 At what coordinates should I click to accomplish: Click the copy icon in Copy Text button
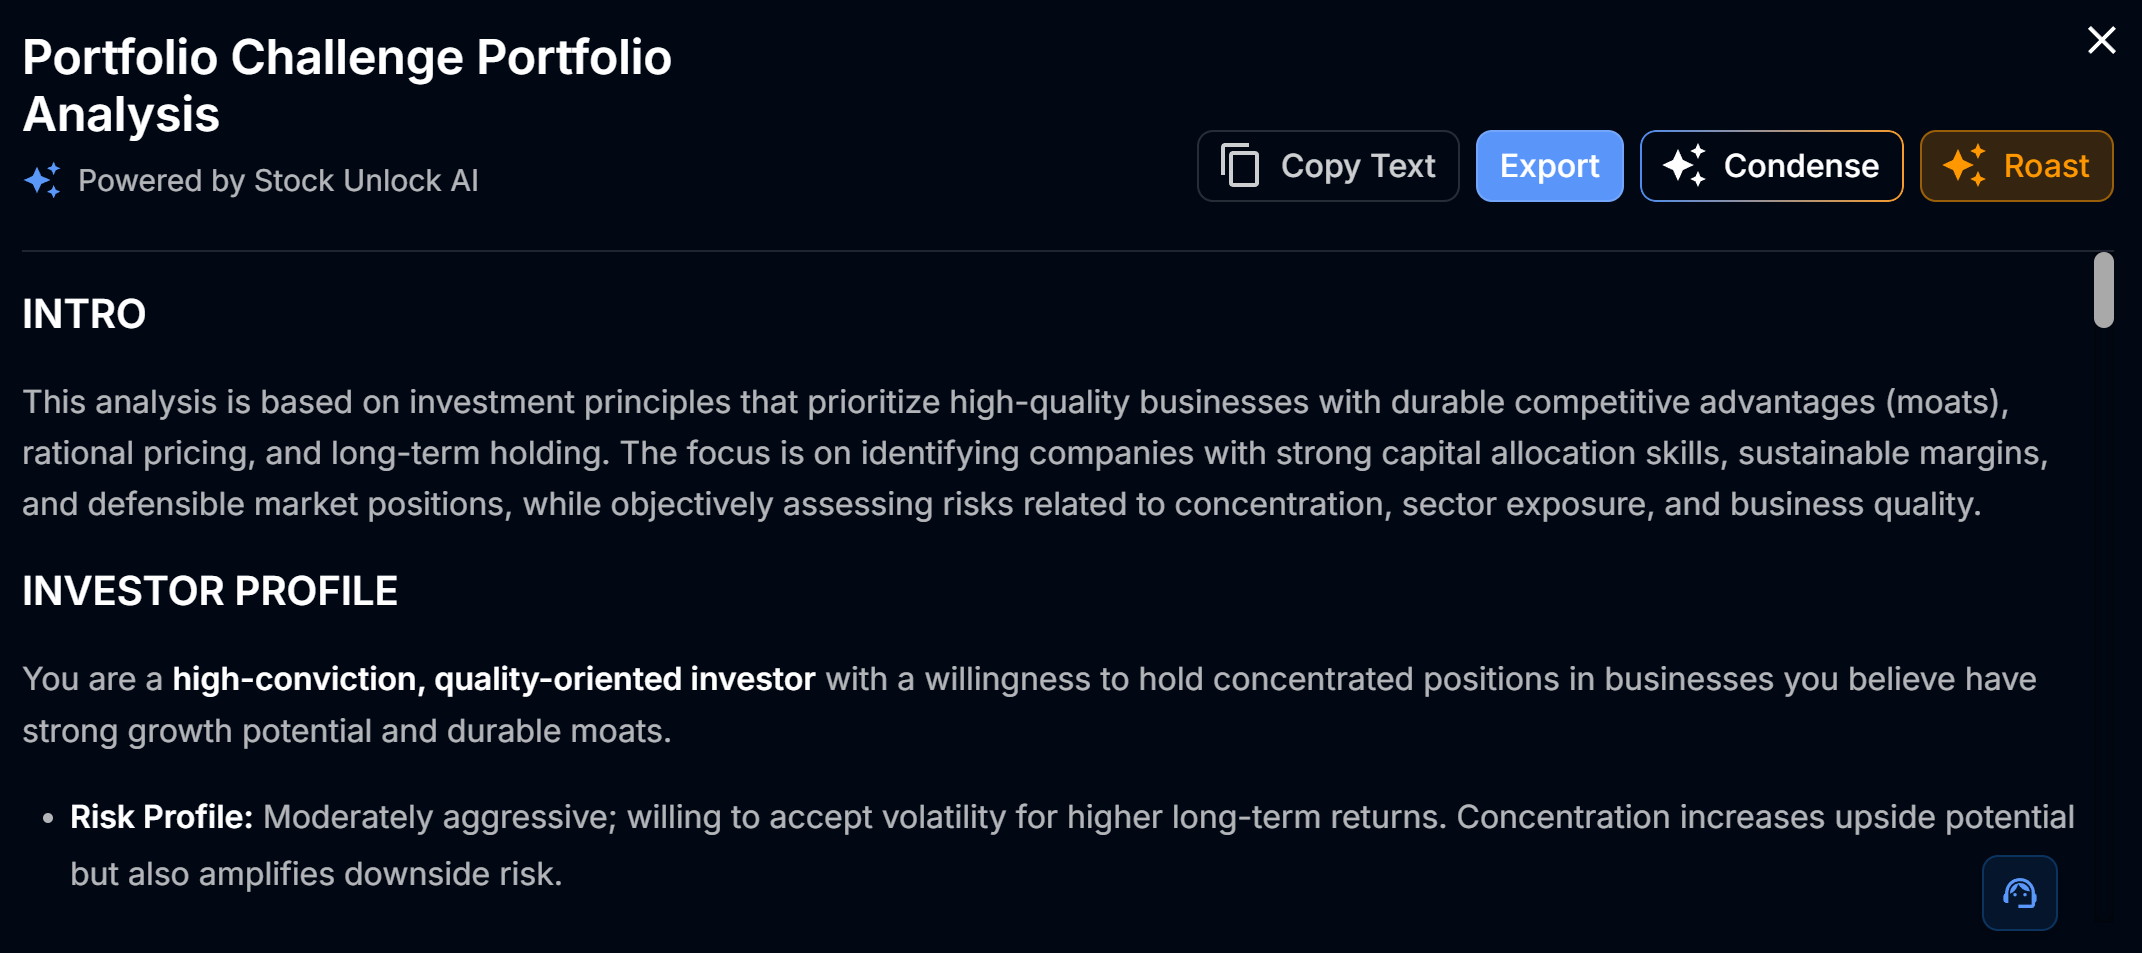pos(1240,165)
